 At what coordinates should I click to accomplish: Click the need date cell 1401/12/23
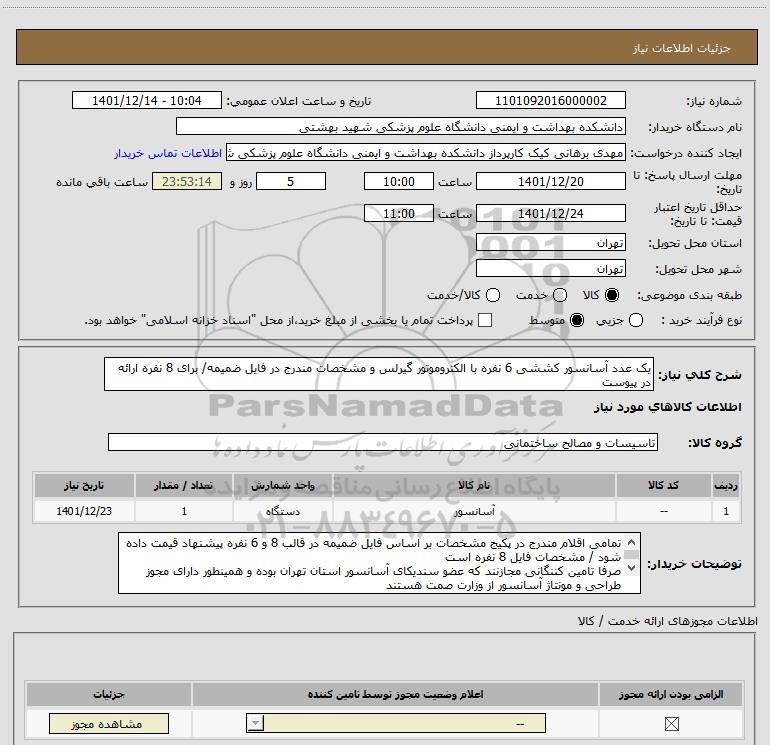click(x=84, y=511)
